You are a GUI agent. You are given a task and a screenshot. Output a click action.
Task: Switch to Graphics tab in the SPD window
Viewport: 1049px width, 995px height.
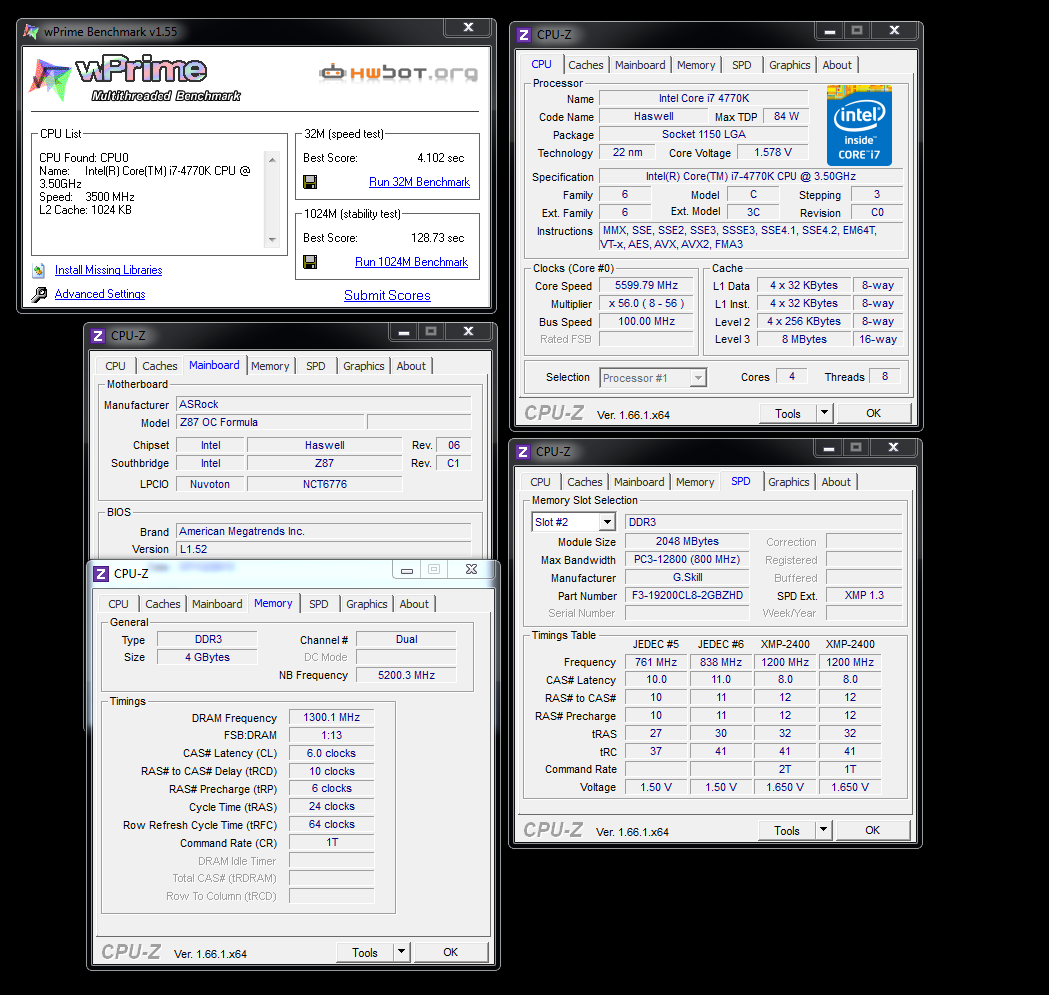(789, 482)
